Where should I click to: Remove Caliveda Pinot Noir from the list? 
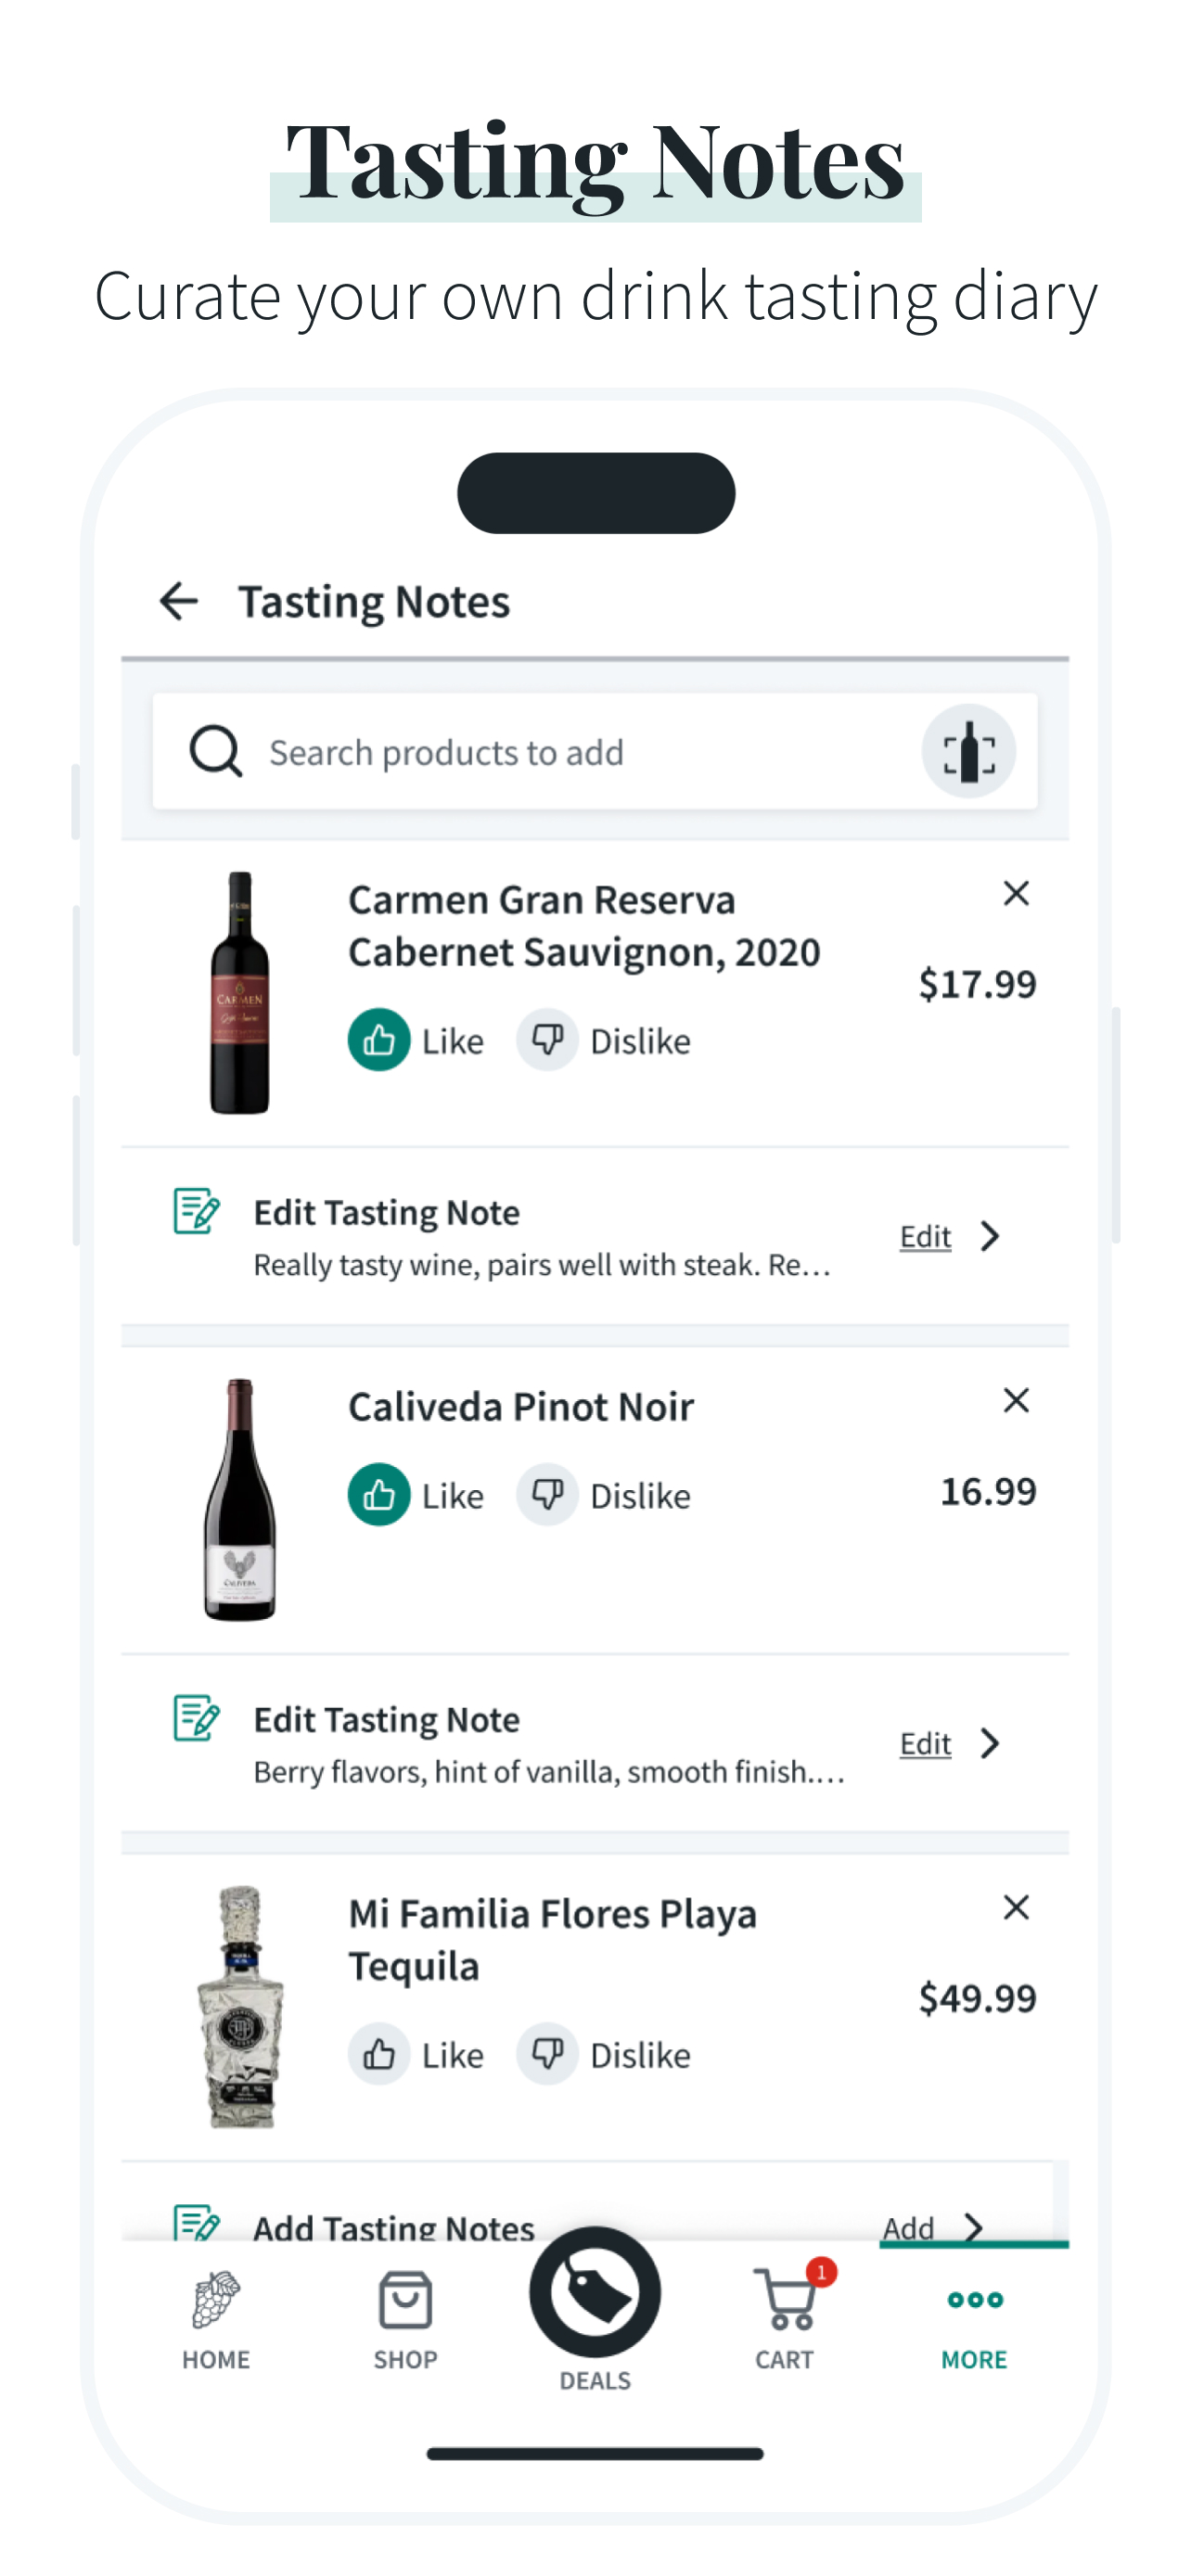[x=1016, y=1401]
